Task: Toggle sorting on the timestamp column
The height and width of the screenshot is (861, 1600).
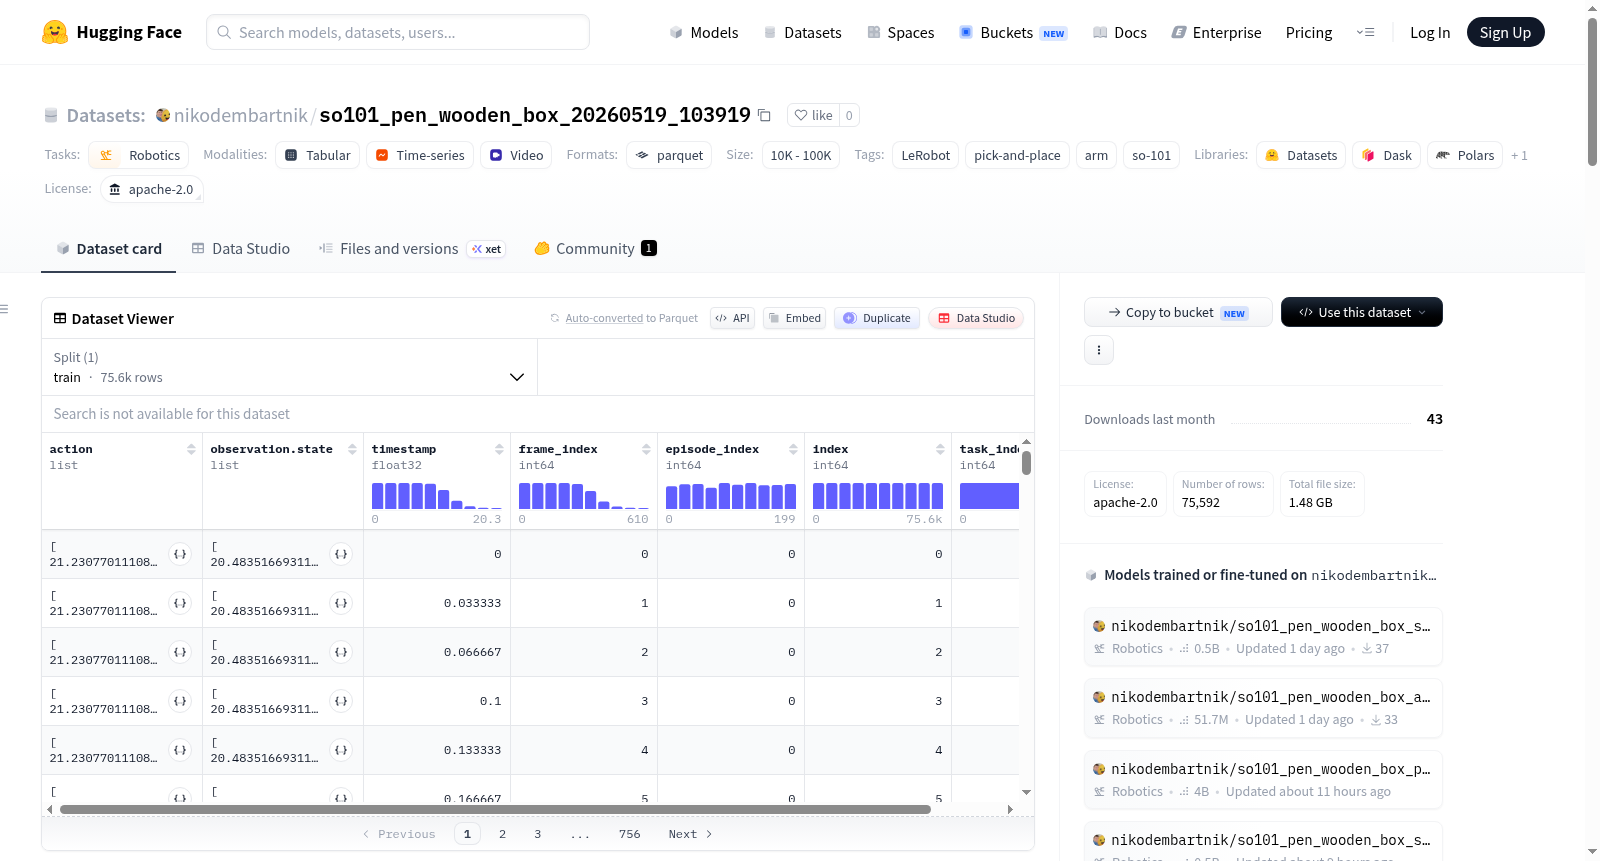Action: tap(499, 450)
